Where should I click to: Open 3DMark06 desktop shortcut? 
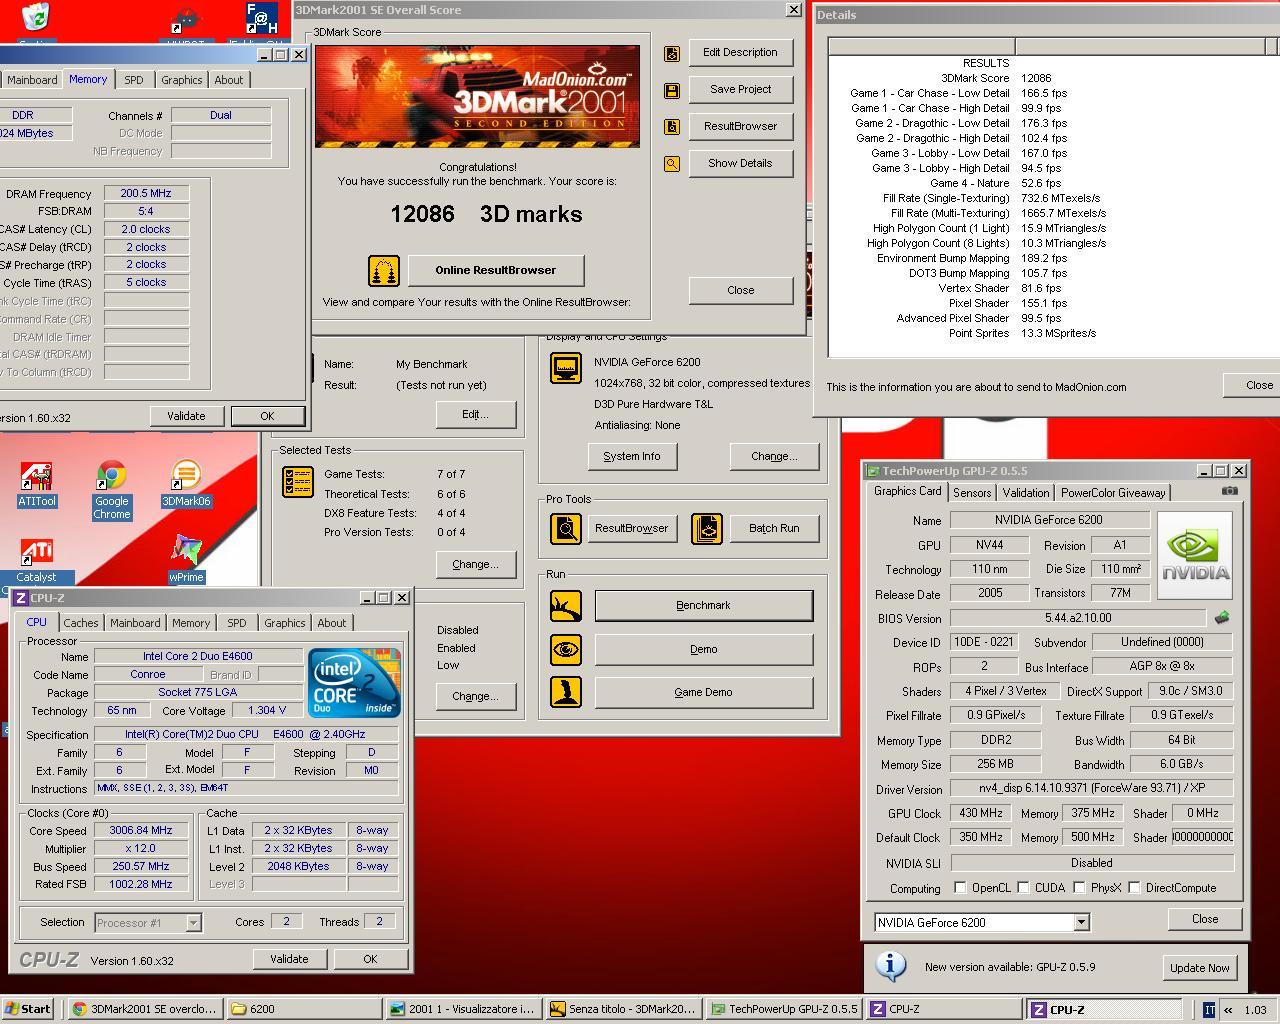pos(186,485)
